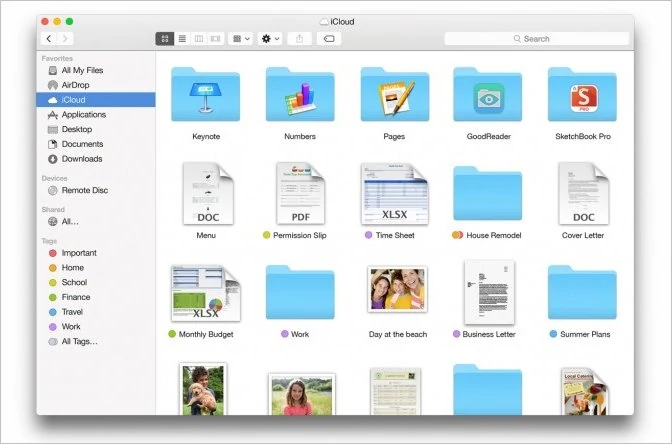Screen dimensions: 672x444
Task: Switch to column view
Action: point(199,39)
